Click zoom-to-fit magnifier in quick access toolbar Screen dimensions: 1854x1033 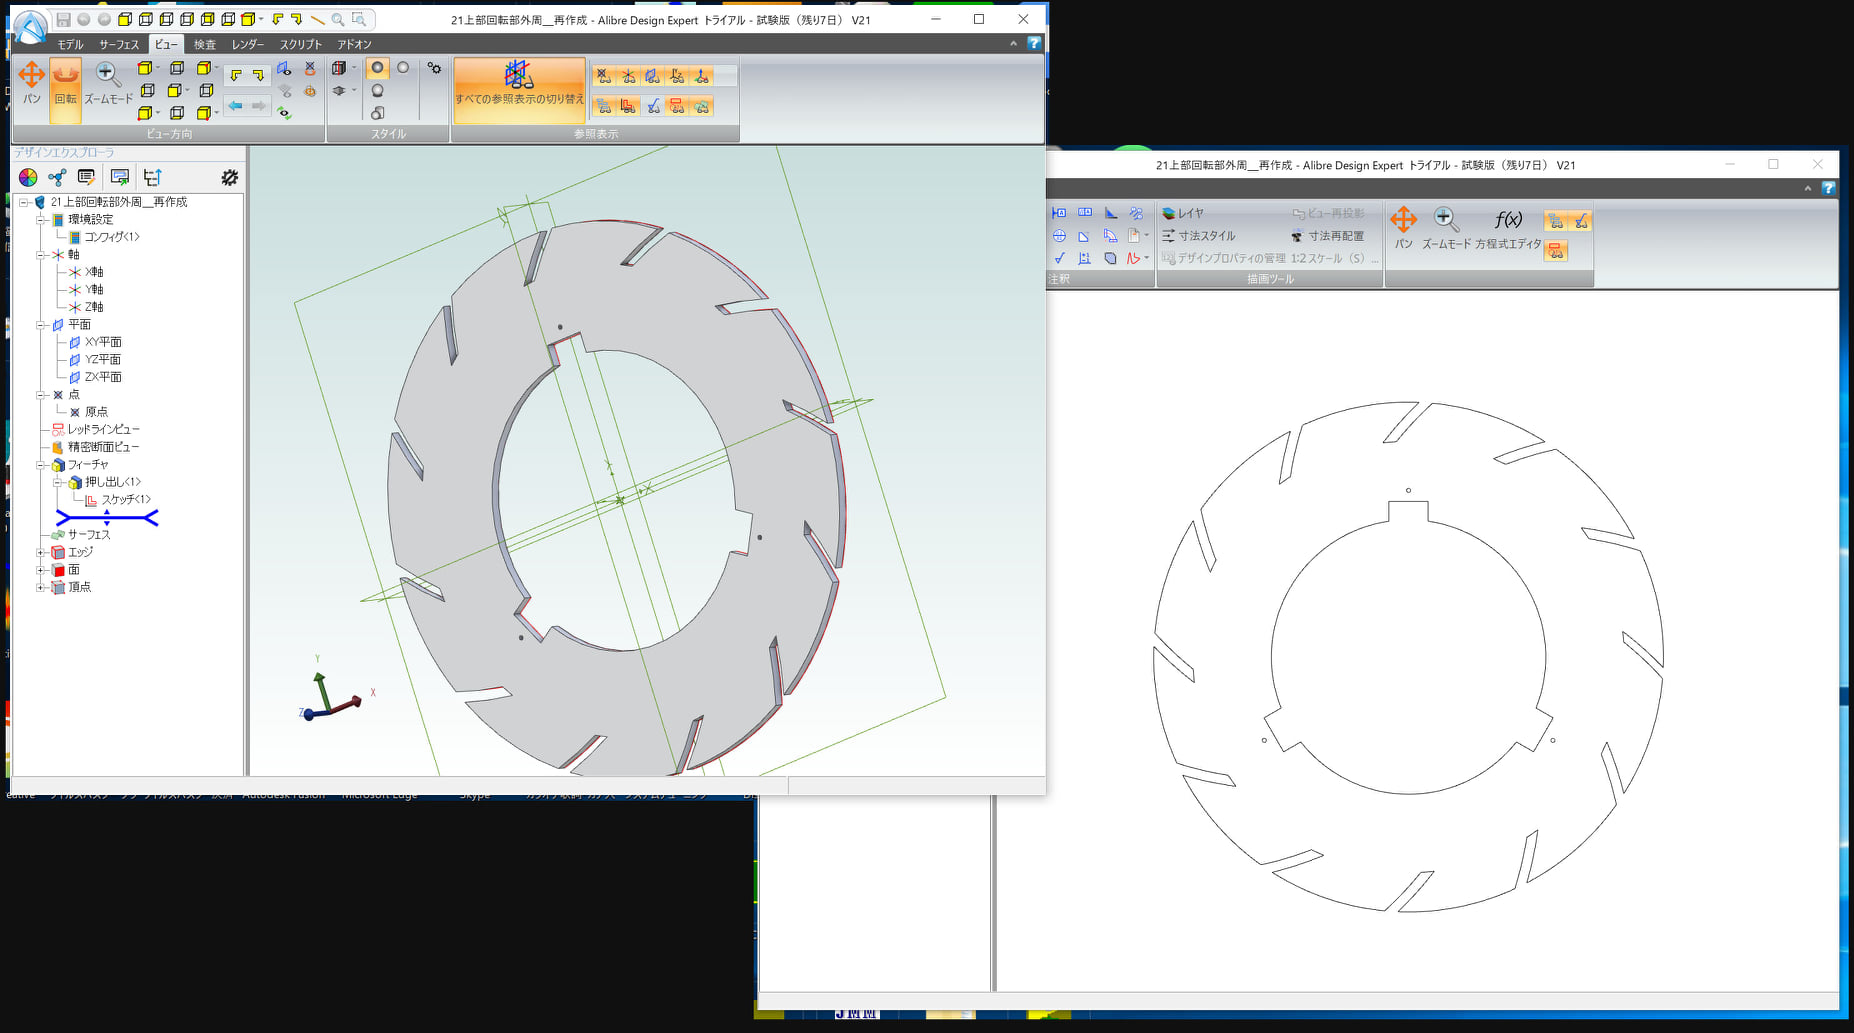(338, 19)
